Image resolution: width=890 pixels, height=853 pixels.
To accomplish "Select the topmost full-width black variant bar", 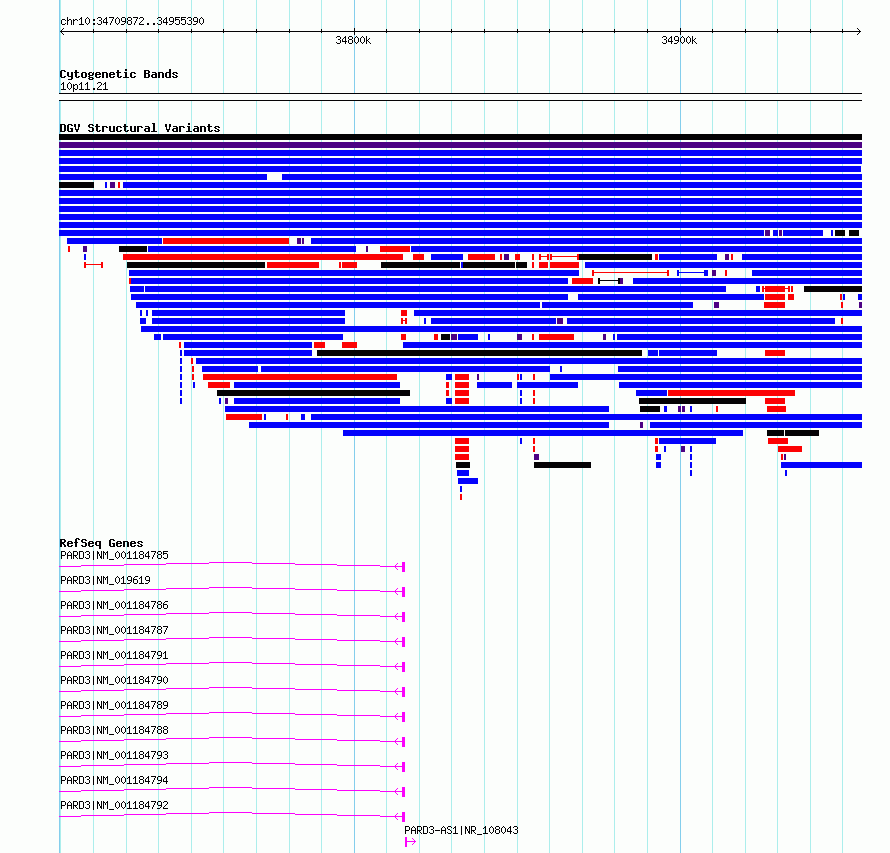I will pos(460,137).
